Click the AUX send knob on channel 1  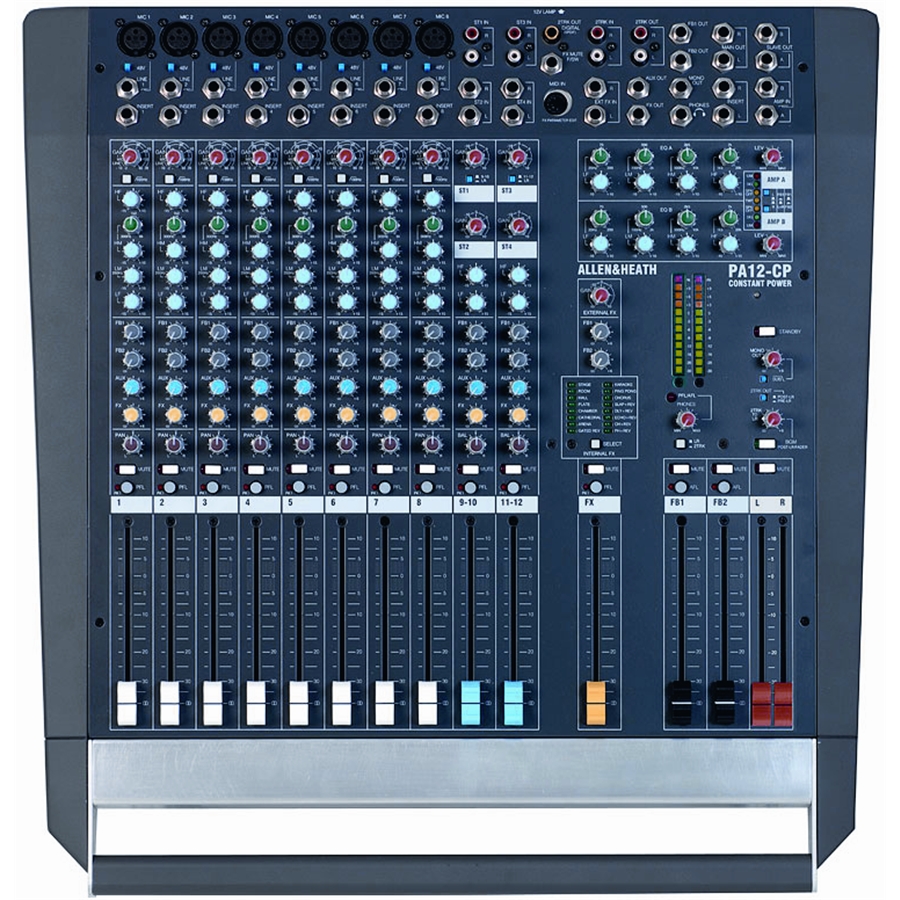131,386
